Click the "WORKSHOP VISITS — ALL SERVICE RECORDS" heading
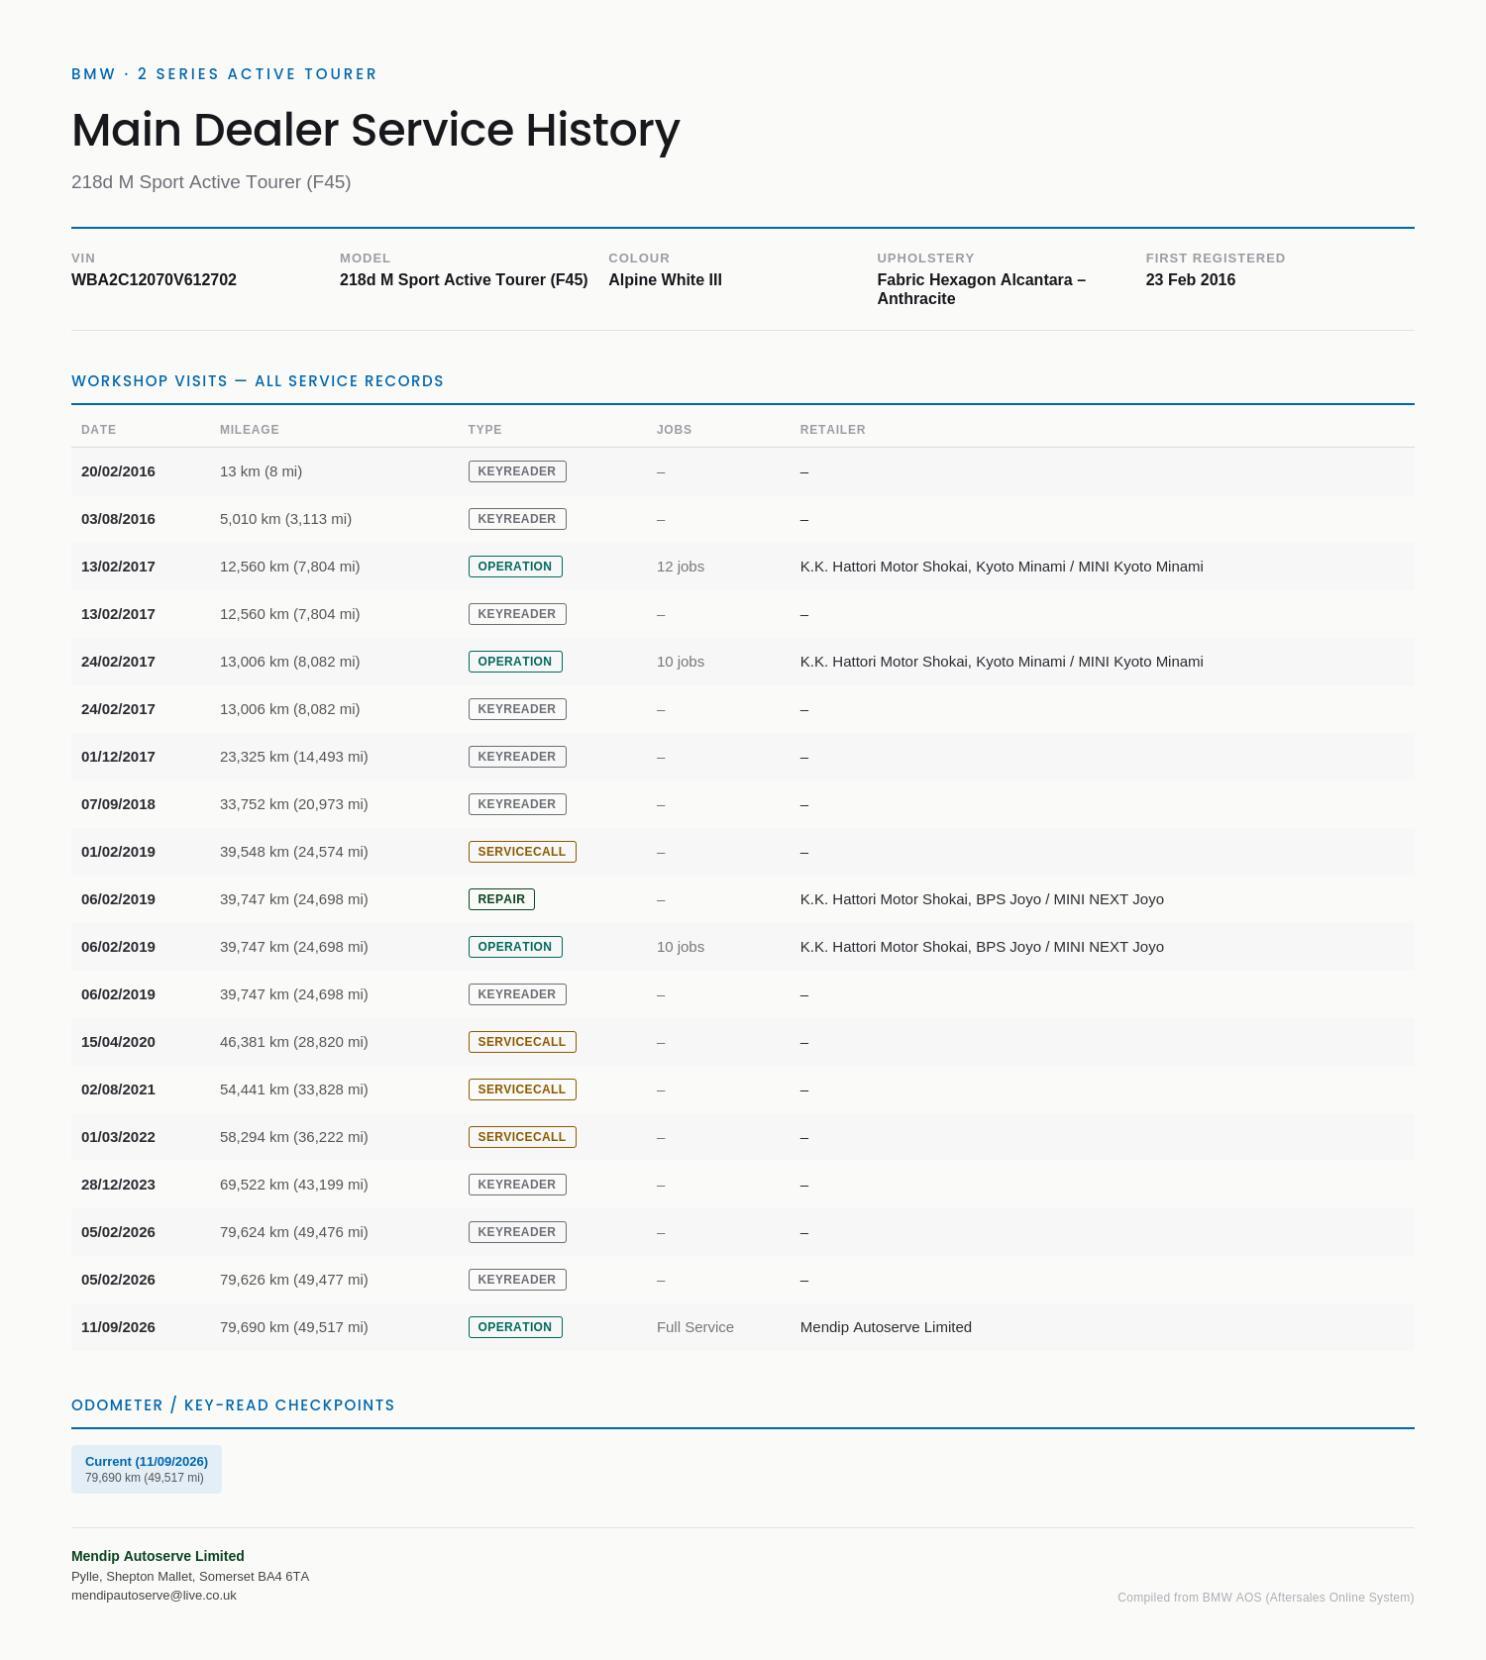Image resolution: width=1486 pixels, height=1660 pixels. click(257, 381)
